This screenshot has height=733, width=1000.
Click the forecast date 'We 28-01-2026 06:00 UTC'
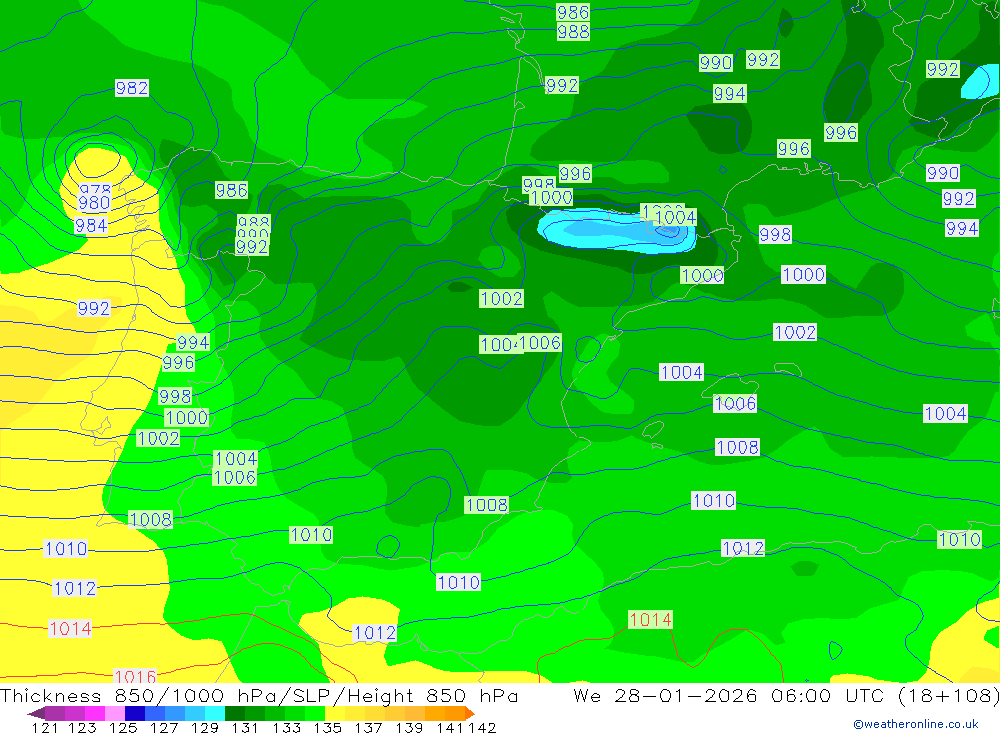pyautogui.click(x=732, y=695)
